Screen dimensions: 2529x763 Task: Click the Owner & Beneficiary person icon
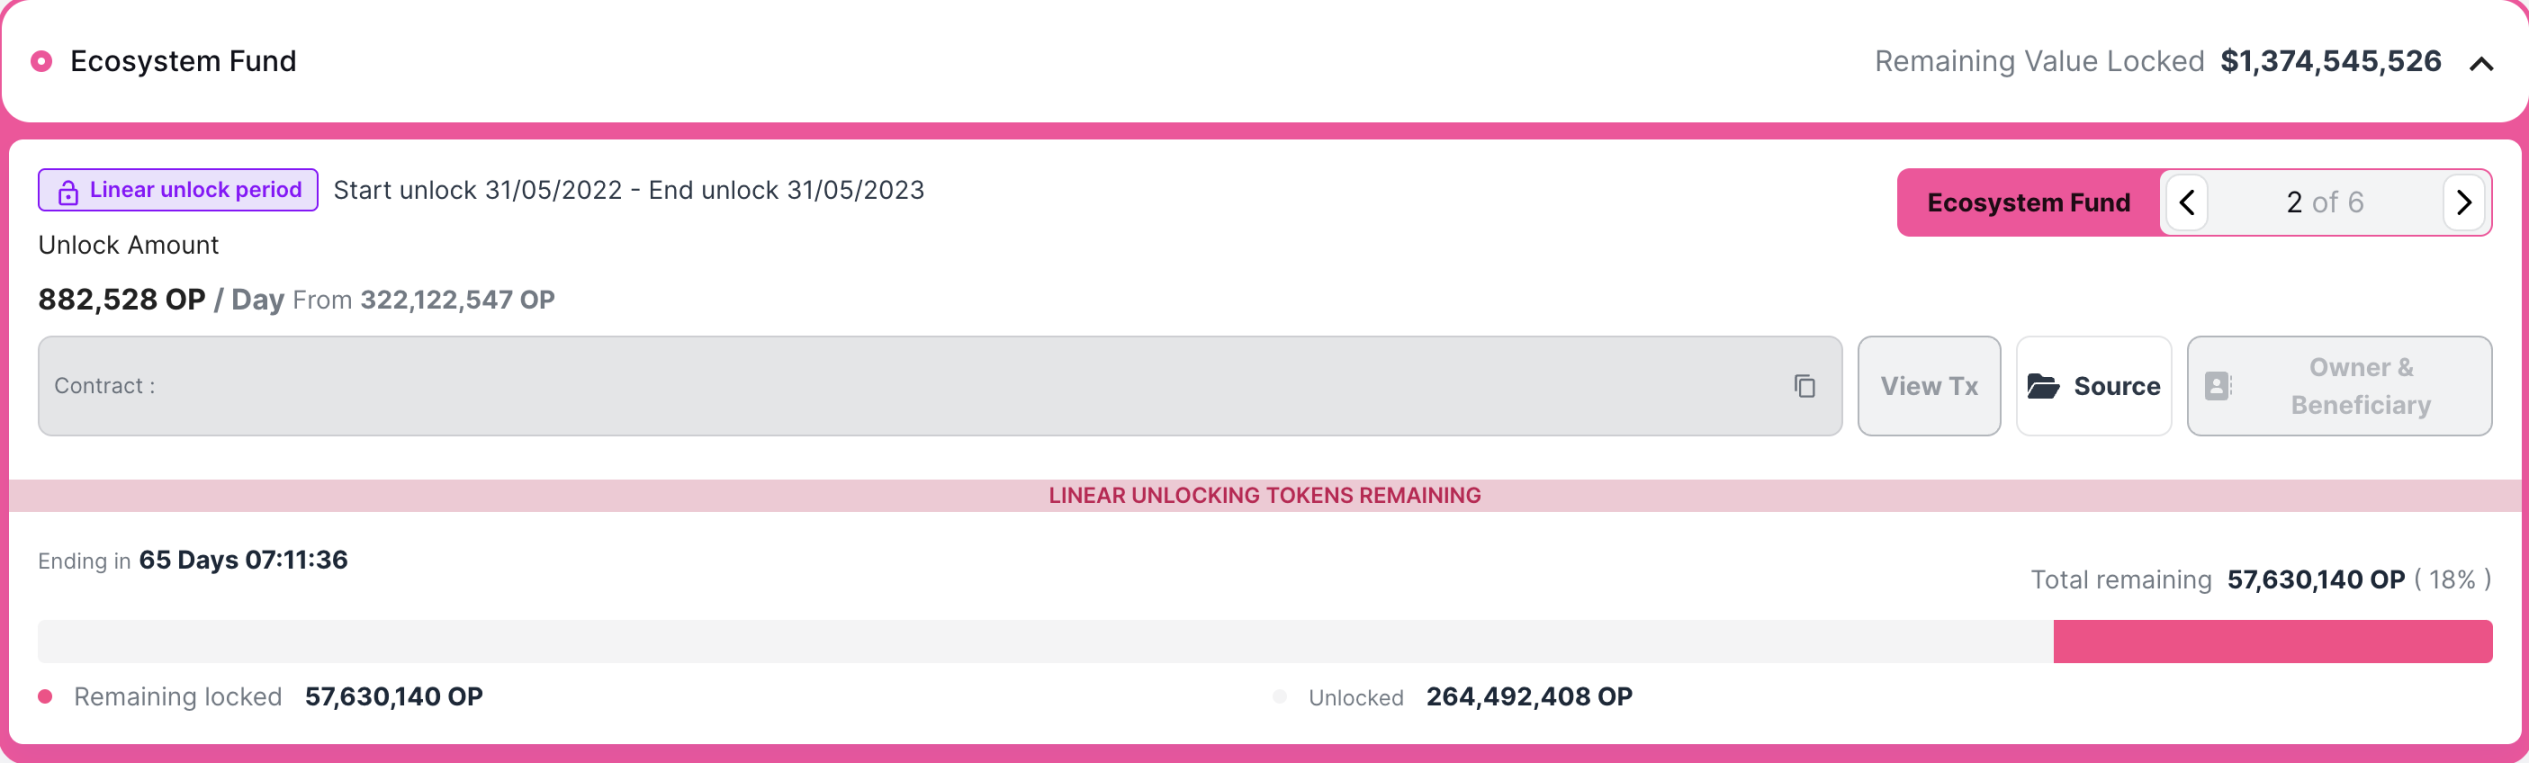click(x=2218, y=386)
